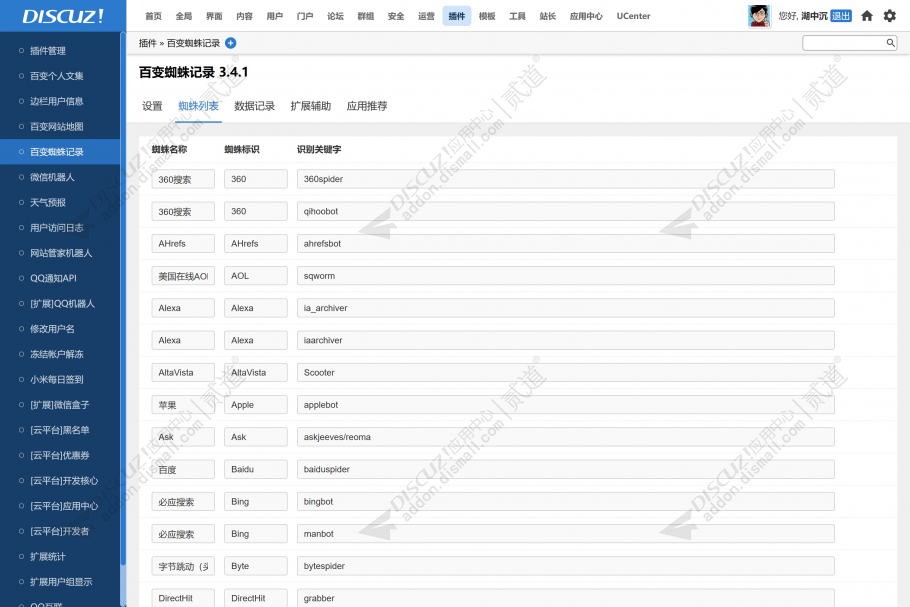The image size is (910, 607).
Task: Open [云平台]优惠券 in the sidebar
Action: pos(60,456)
